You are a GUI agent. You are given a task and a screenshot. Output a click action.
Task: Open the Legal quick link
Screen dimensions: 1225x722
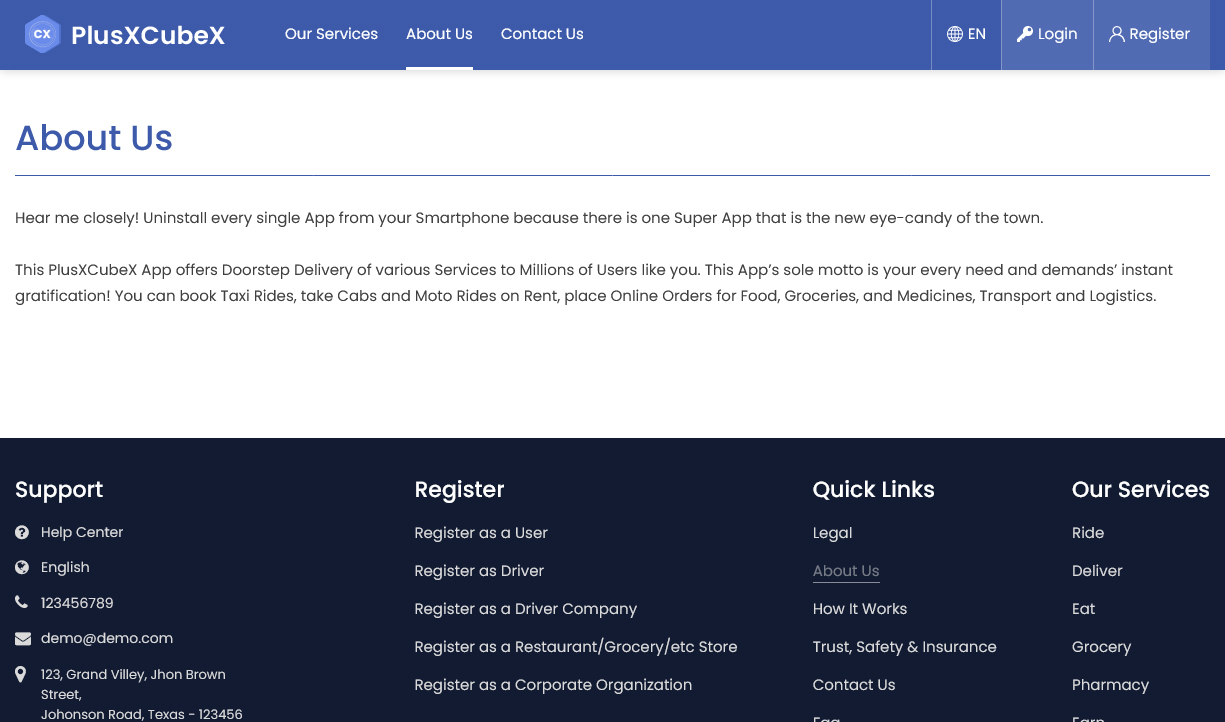click(x=832, y=533)
